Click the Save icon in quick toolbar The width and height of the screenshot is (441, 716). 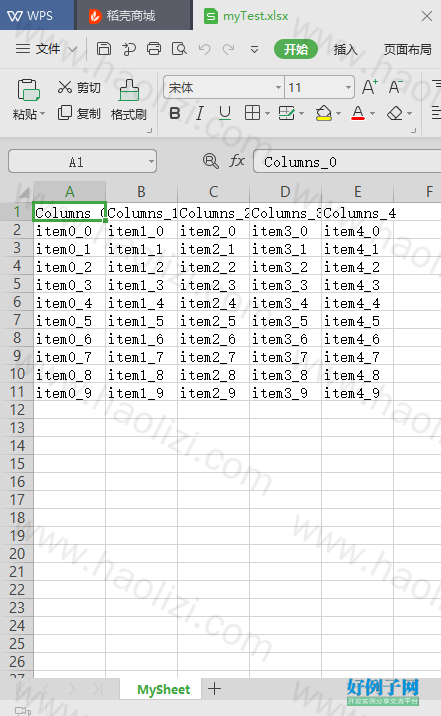[104, 48]
